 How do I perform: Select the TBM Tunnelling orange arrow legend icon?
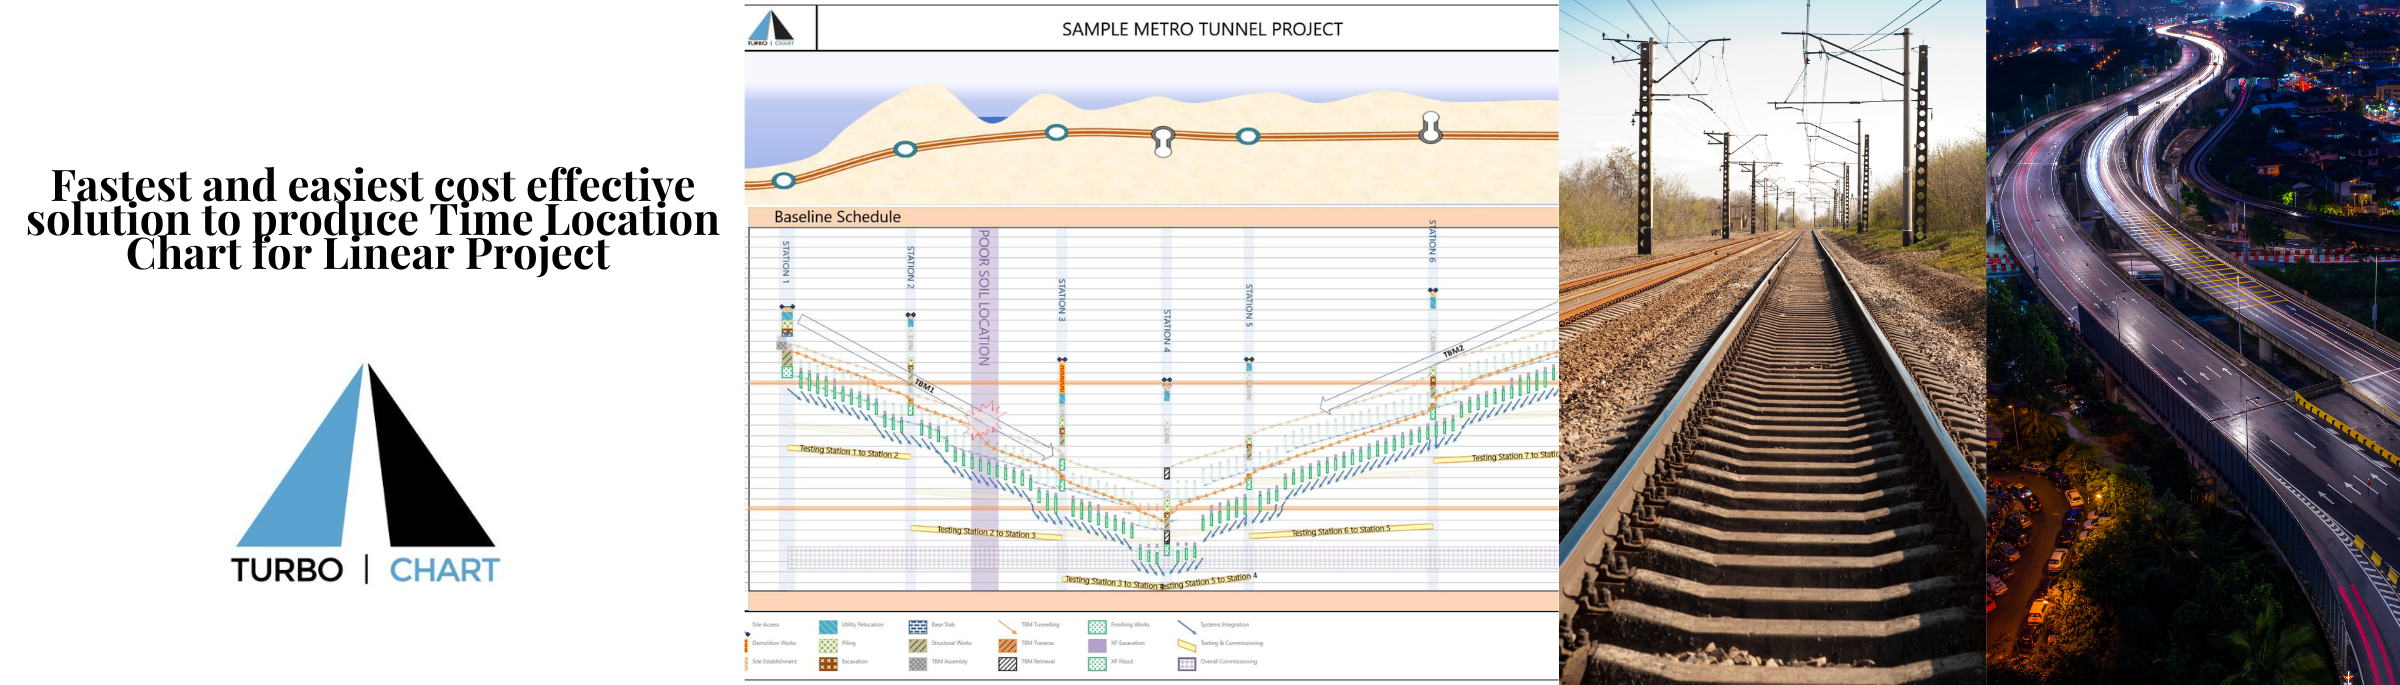[1007, 627]
